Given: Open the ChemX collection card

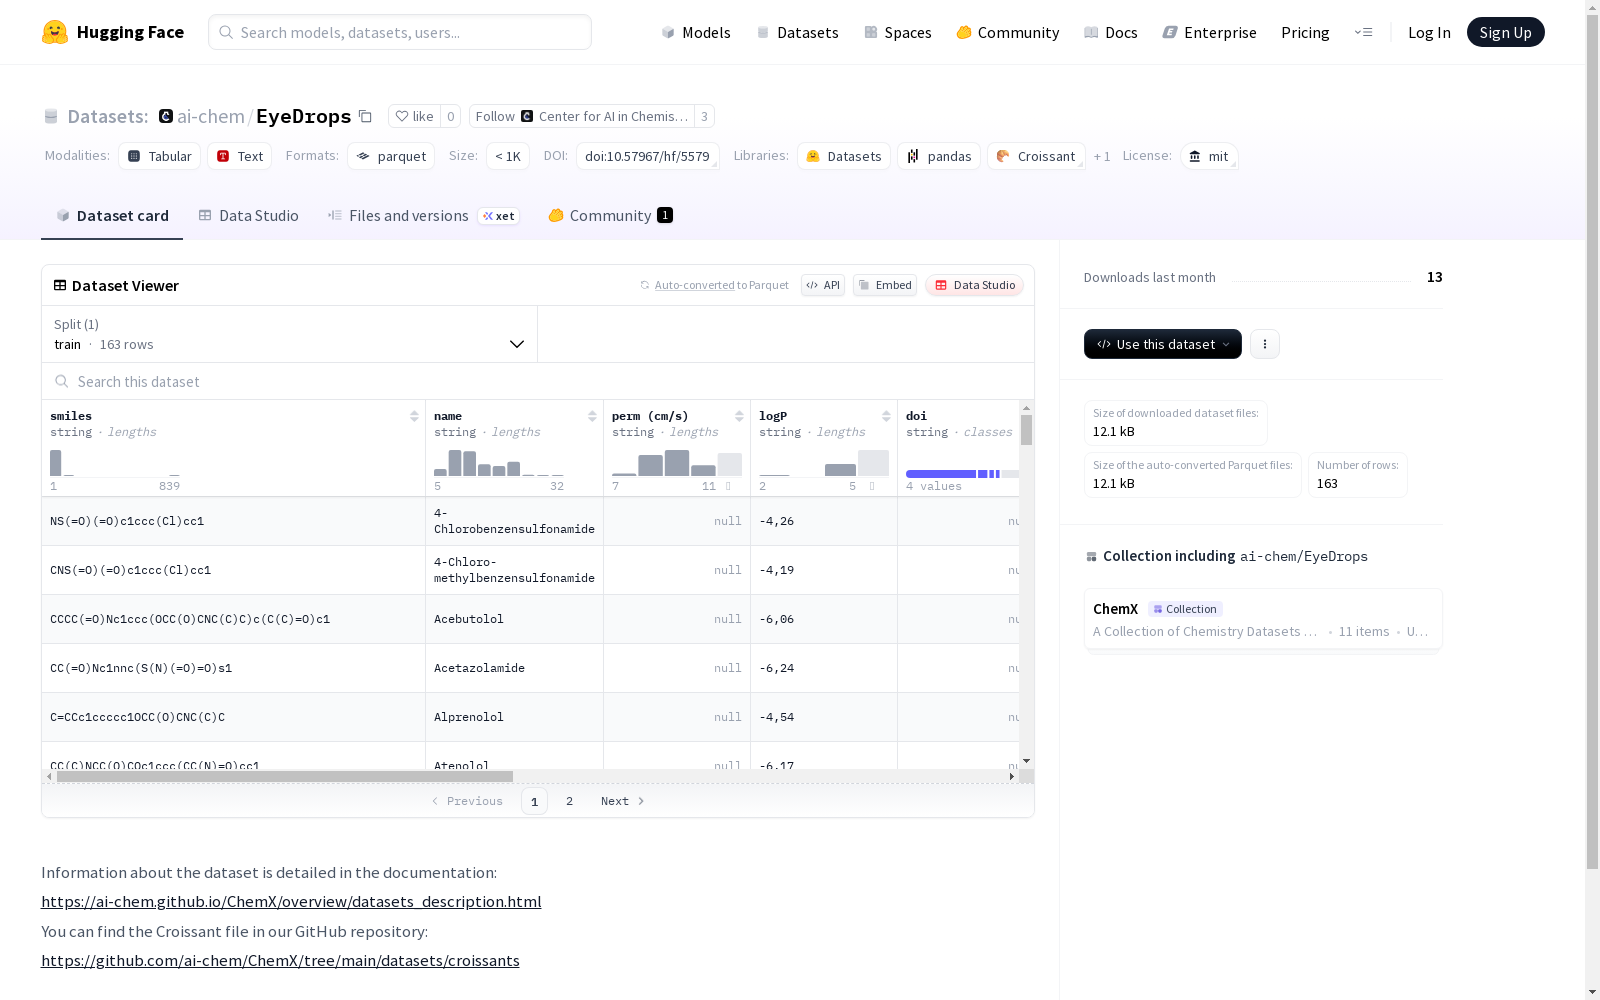Looking at the screenshot, I should [1263, 620].
